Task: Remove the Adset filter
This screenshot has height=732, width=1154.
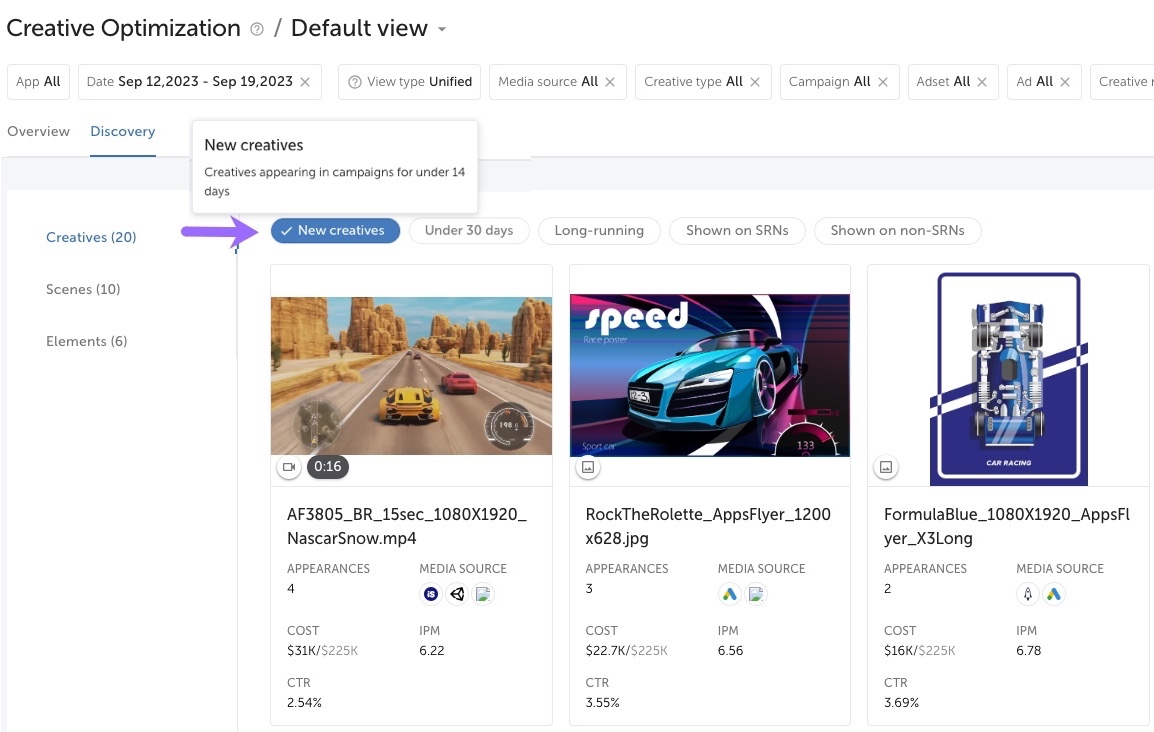Action: [x=982, y=82]
